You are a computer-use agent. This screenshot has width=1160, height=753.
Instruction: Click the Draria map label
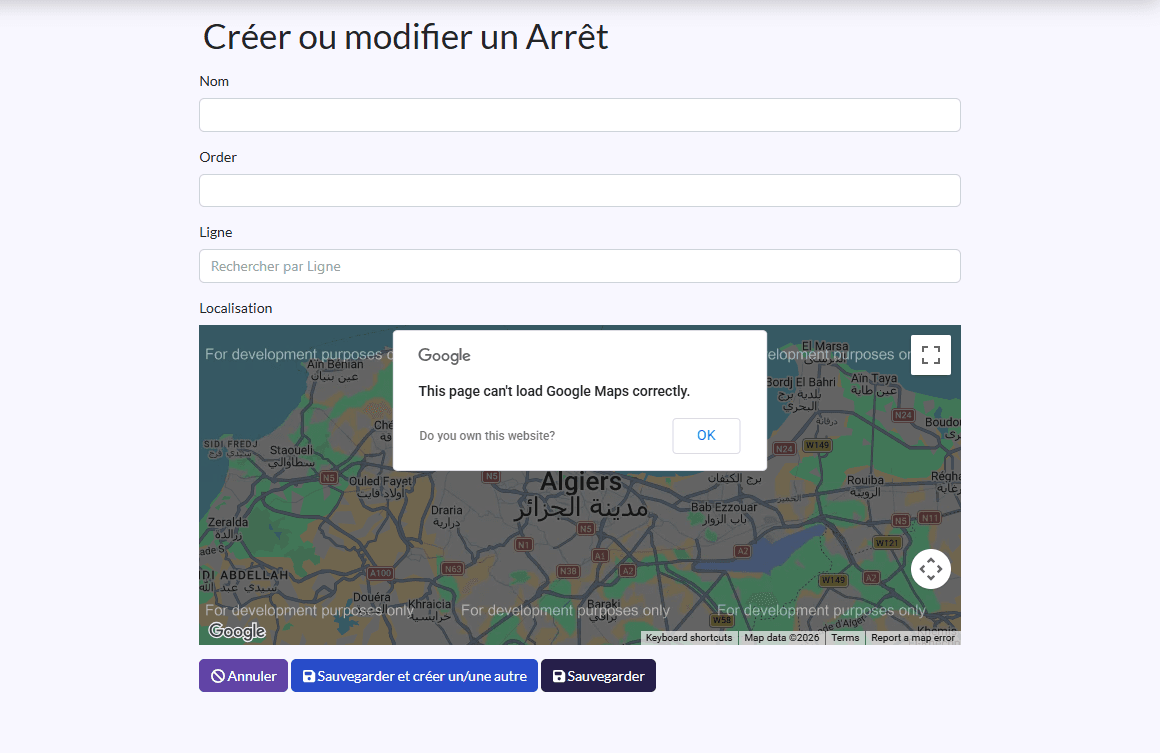coord(446,510)
